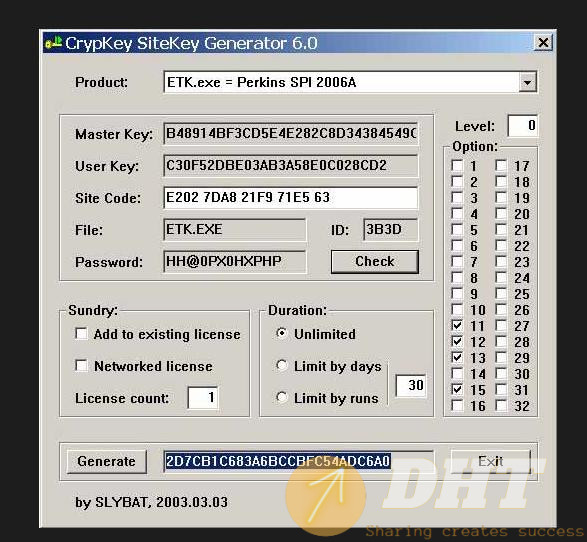
Task: Select Limit by days radio button
Action: click(x=282, y=365)
